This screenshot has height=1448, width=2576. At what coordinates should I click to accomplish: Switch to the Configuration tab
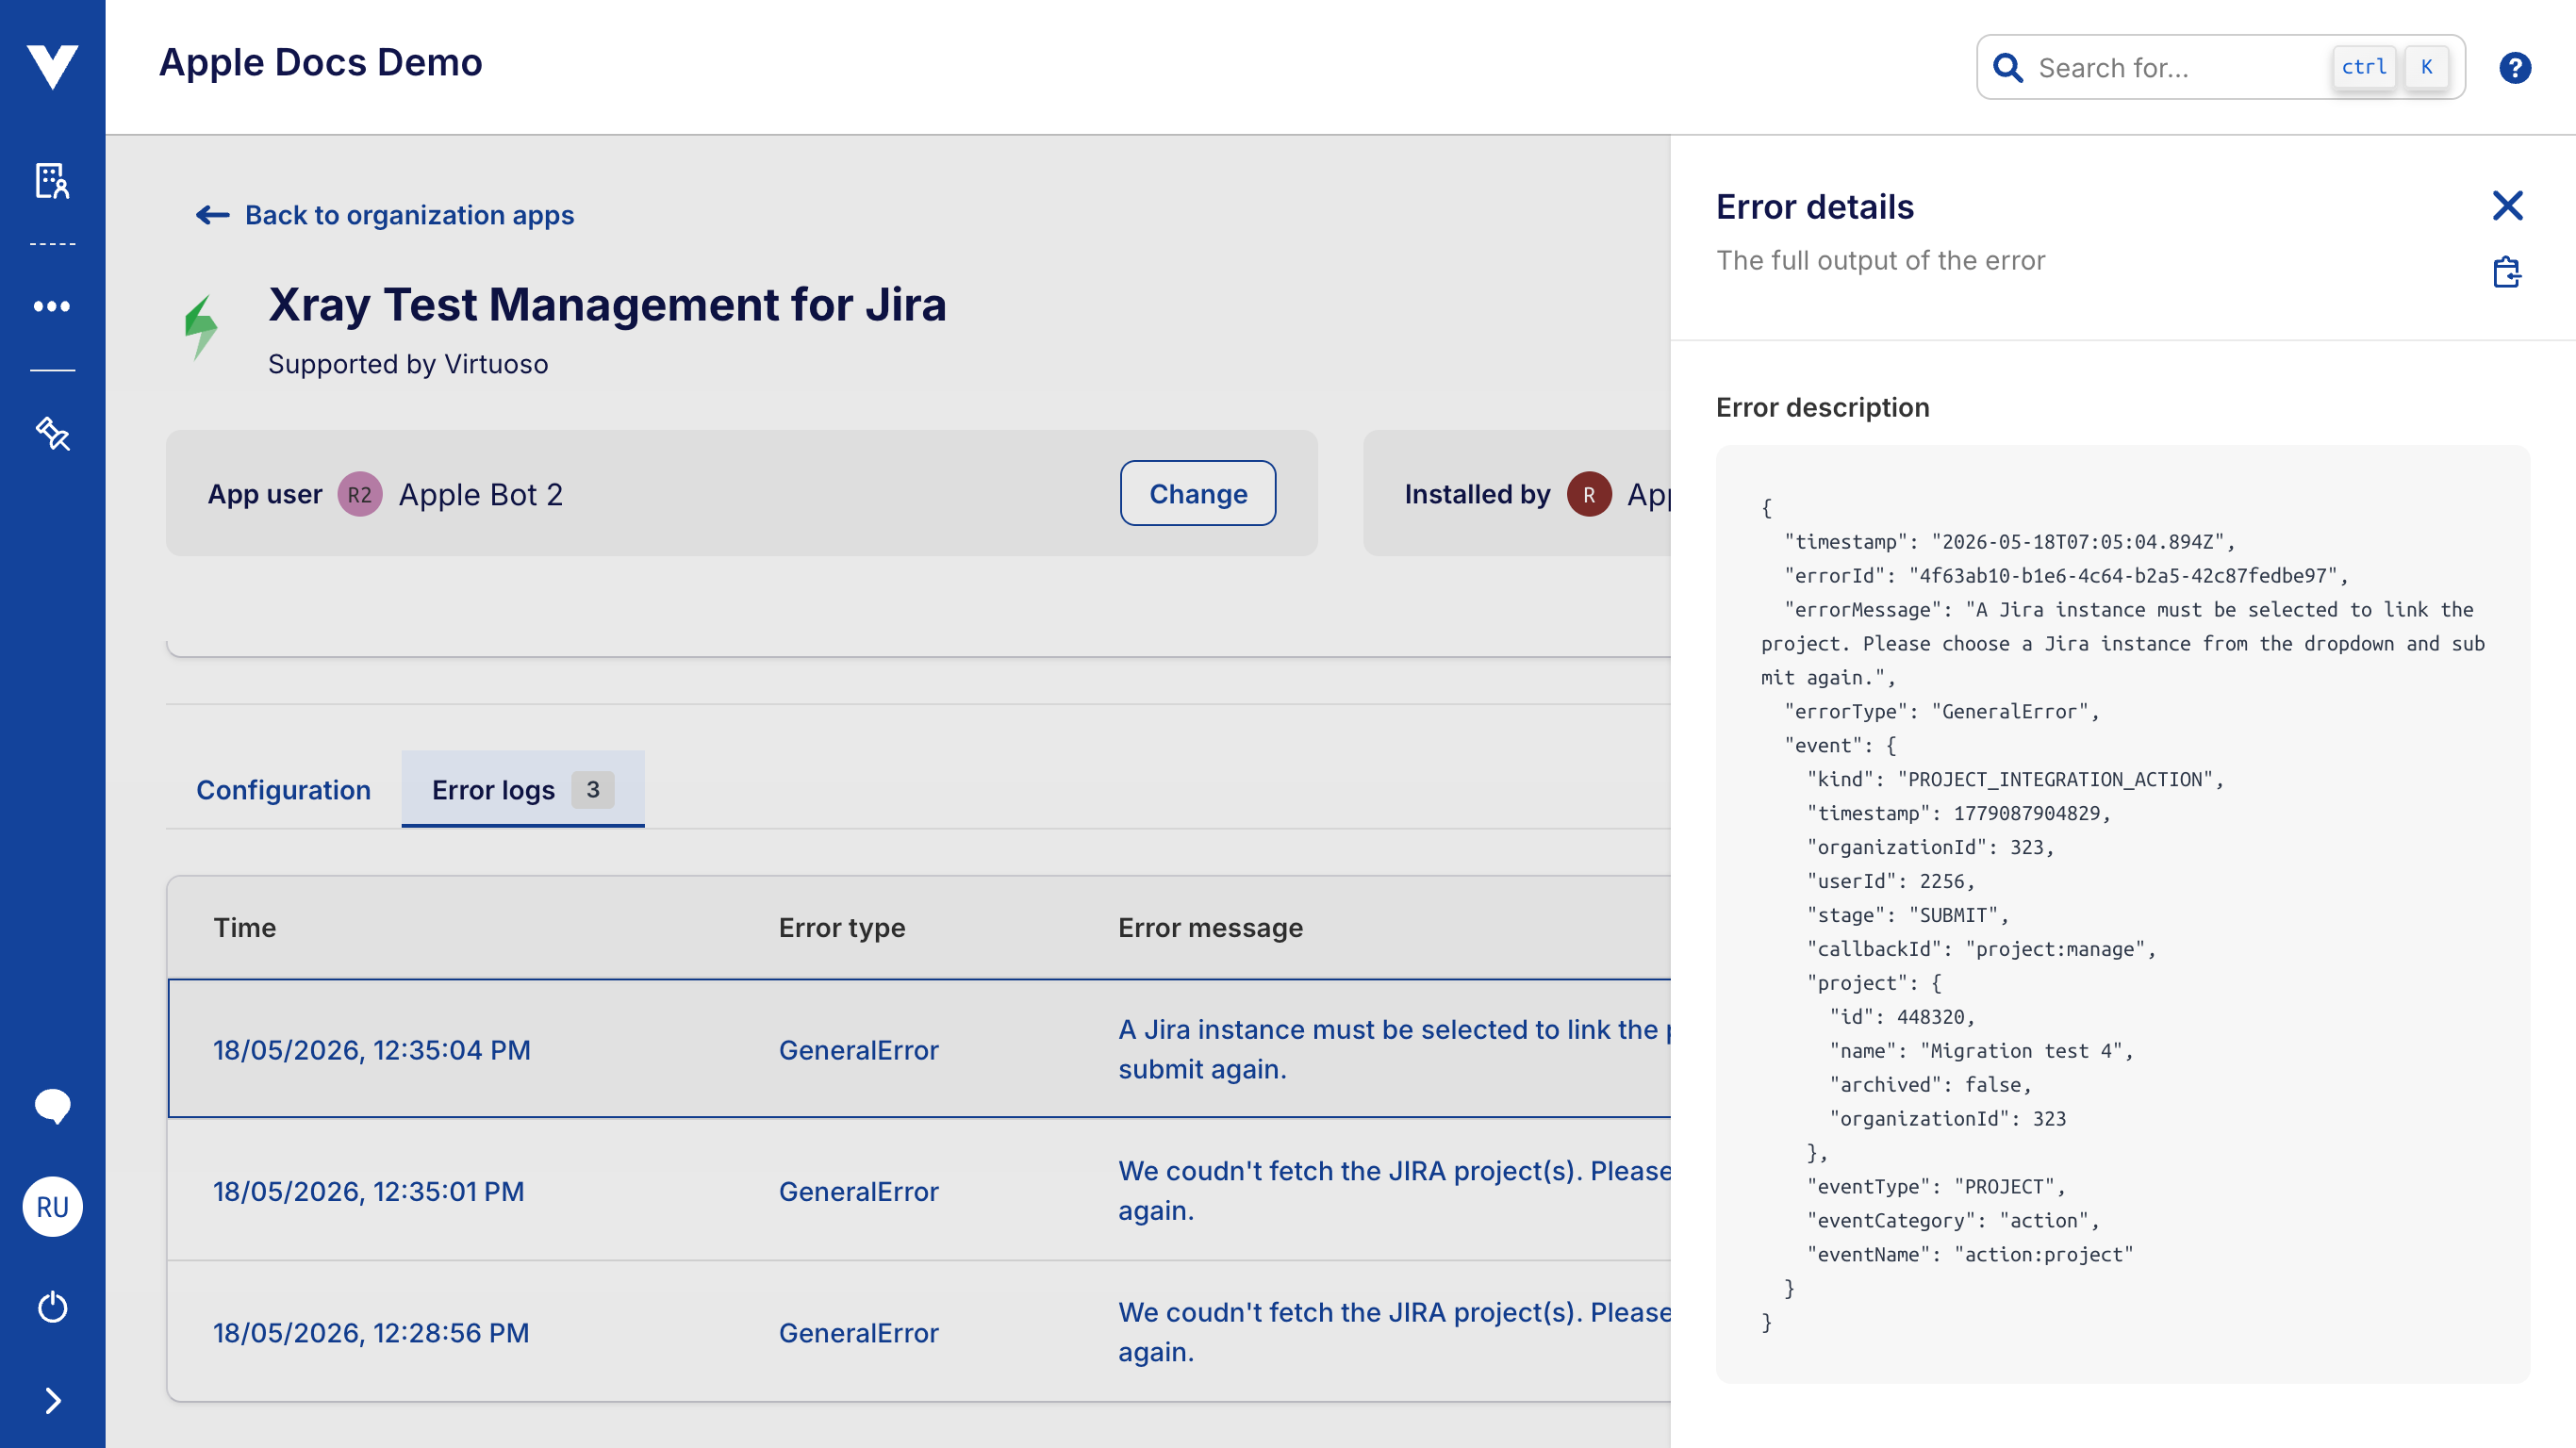click(x=283, y=790)
